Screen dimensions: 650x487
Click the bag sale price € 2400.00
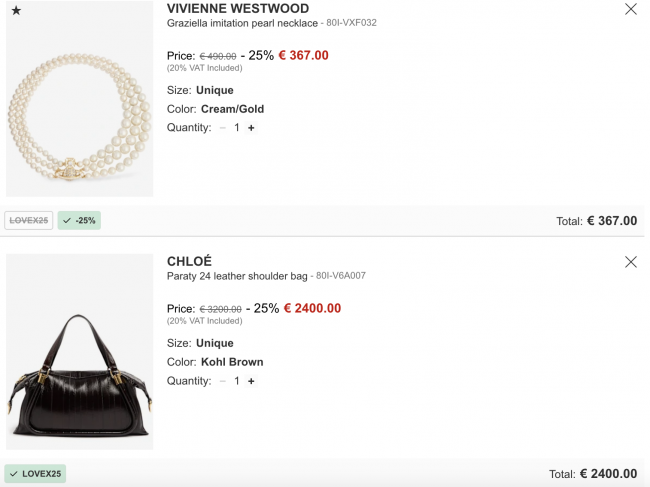point(312,308)
